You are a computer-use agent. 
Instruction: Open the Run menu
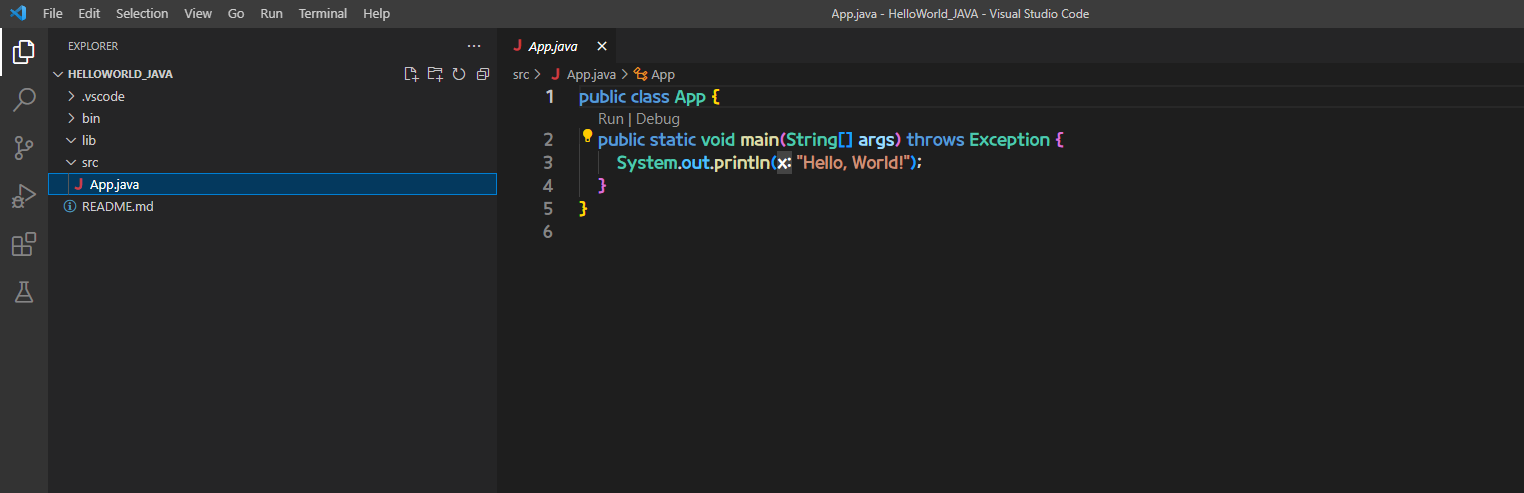pos(271,14)
